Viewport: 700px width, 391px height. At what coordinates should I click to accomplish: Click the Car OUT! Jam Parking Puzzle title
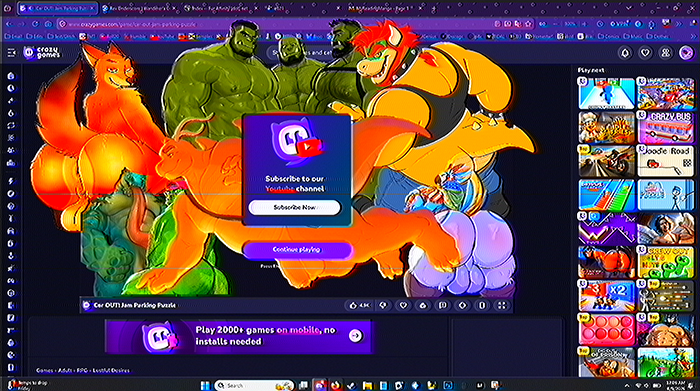tap(134, 305)
